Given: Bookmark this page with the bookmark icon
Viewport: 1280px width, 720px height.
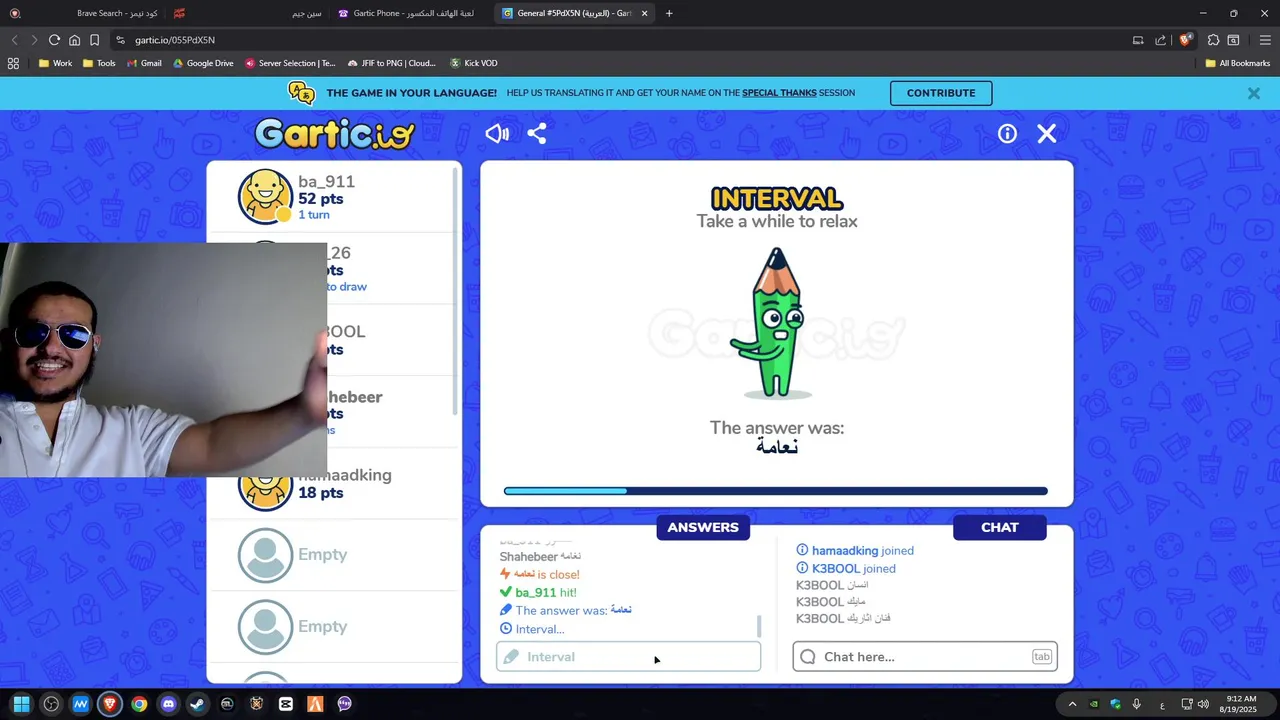Looking at the screenshot, I should point(94,40).
